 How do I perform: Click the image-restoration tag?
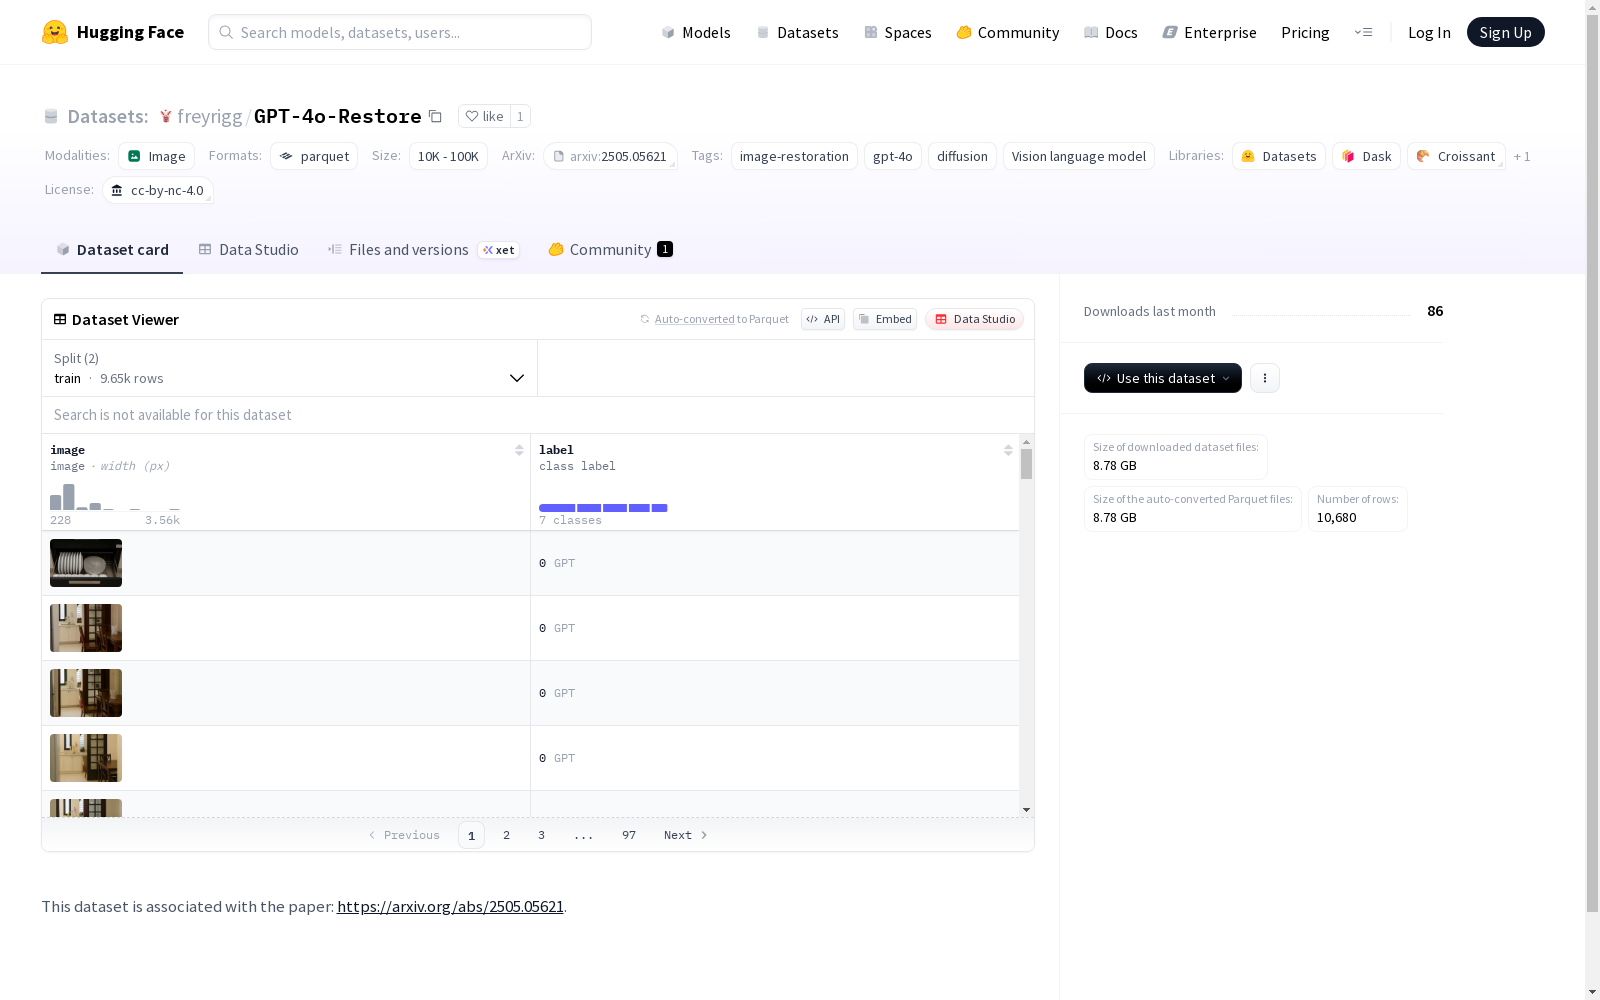click(x=794, y=156)
